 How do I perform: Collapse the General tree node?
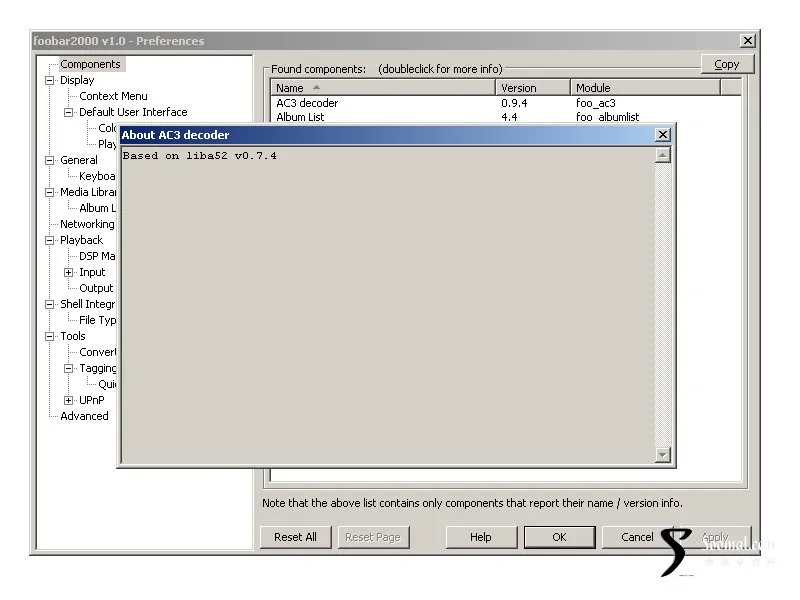coord(49,160)
